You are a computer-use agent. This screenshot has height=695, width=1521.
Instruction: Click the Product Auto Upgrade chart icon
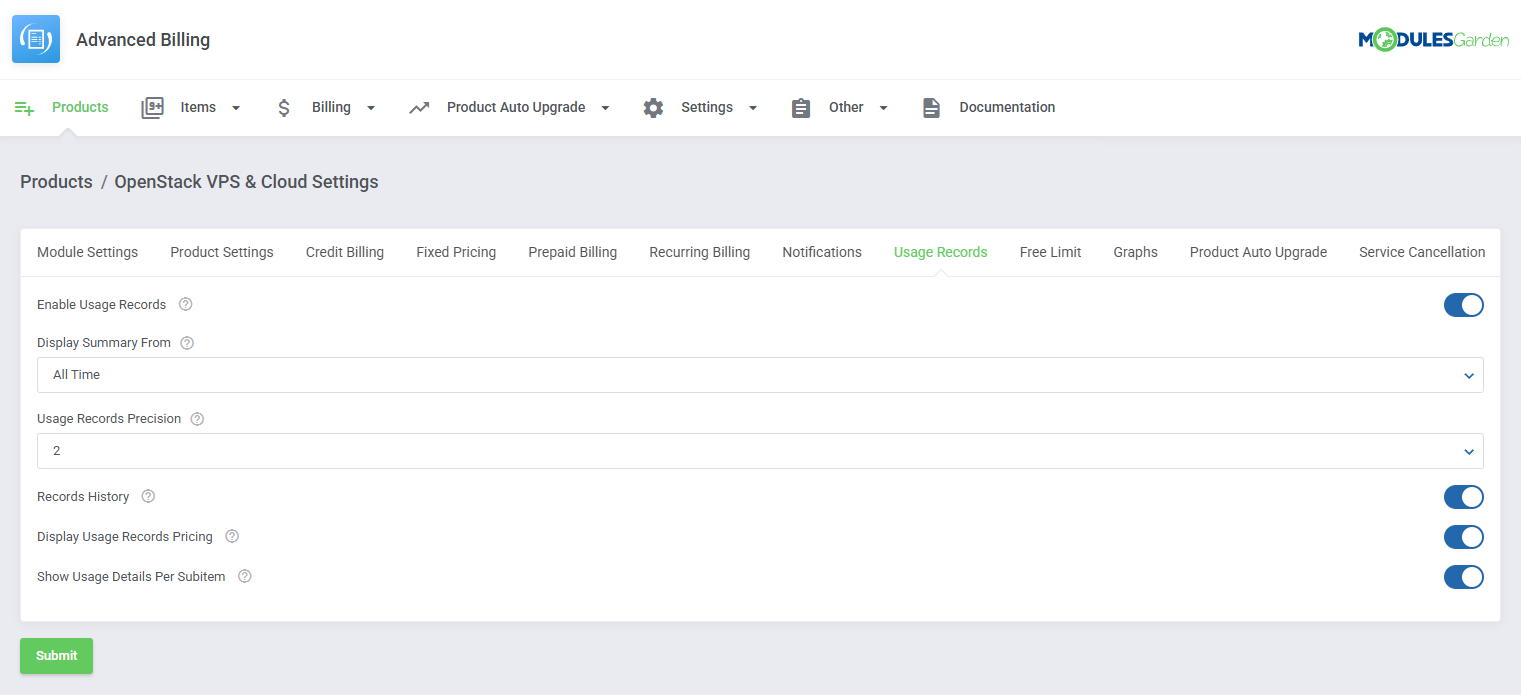[x=418, y=107]
